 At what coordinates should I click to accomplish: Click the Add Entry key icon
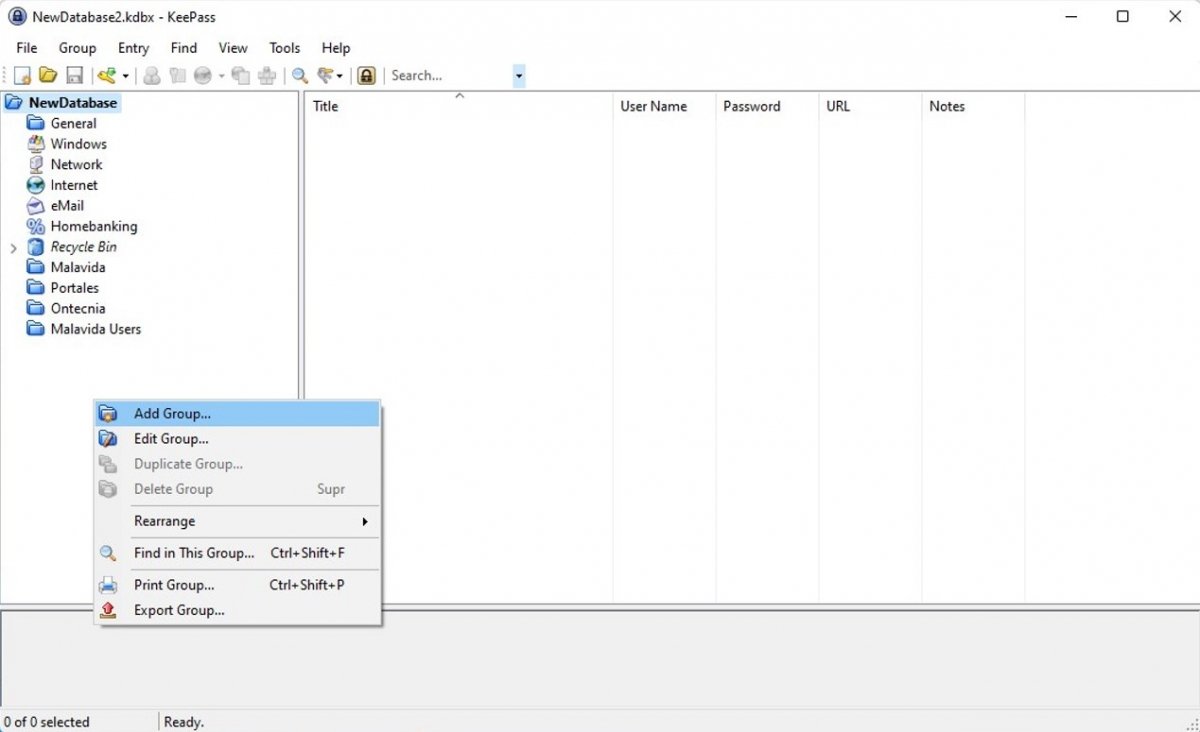(x=106, y=75)
